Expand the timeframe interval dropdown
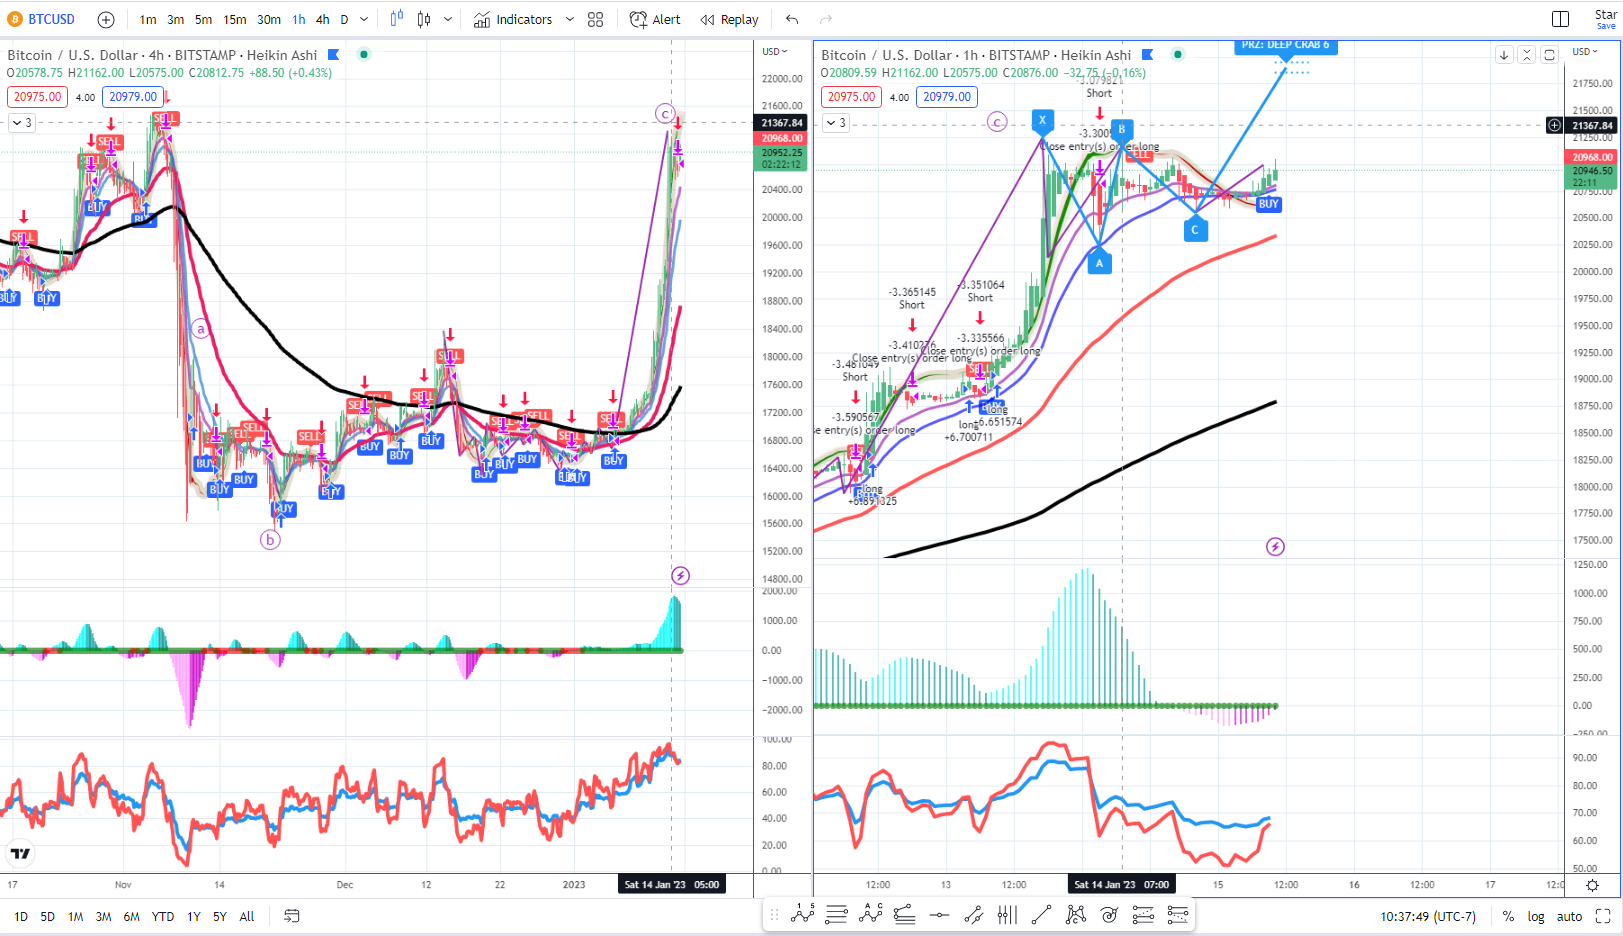 364,19
